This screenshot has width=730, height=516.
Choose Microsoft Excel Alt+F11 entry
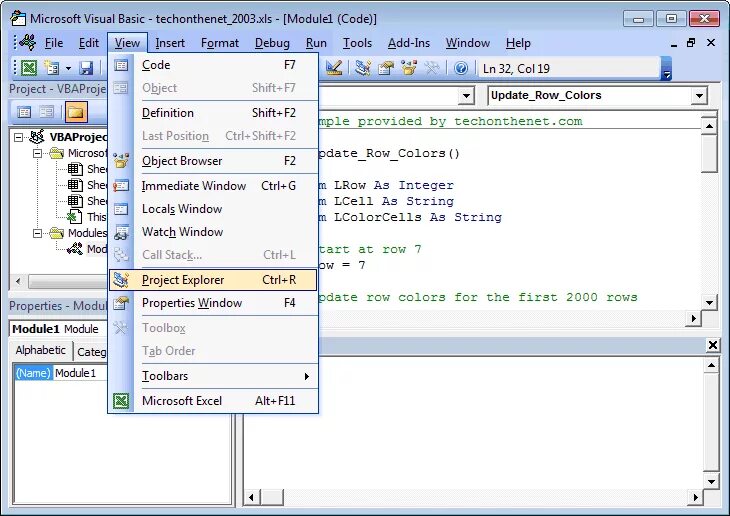(x=214, y=401)
